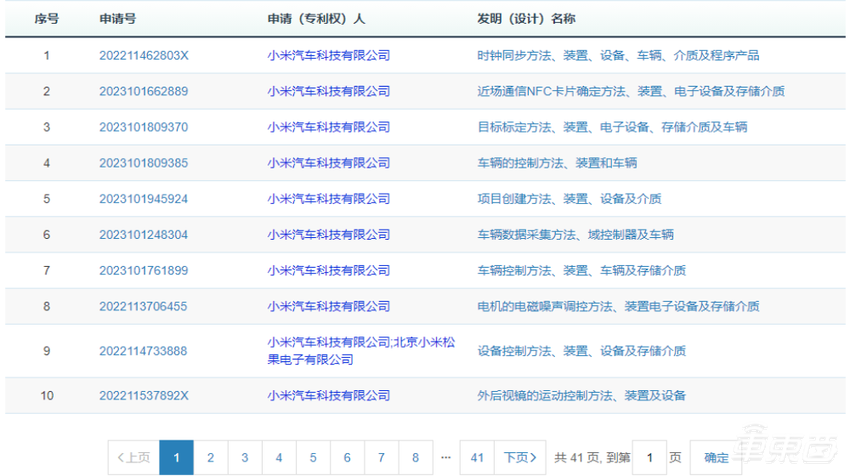Go to next page with 下页 button
Screen dimensions: 850x476
[x=521, y=458]
